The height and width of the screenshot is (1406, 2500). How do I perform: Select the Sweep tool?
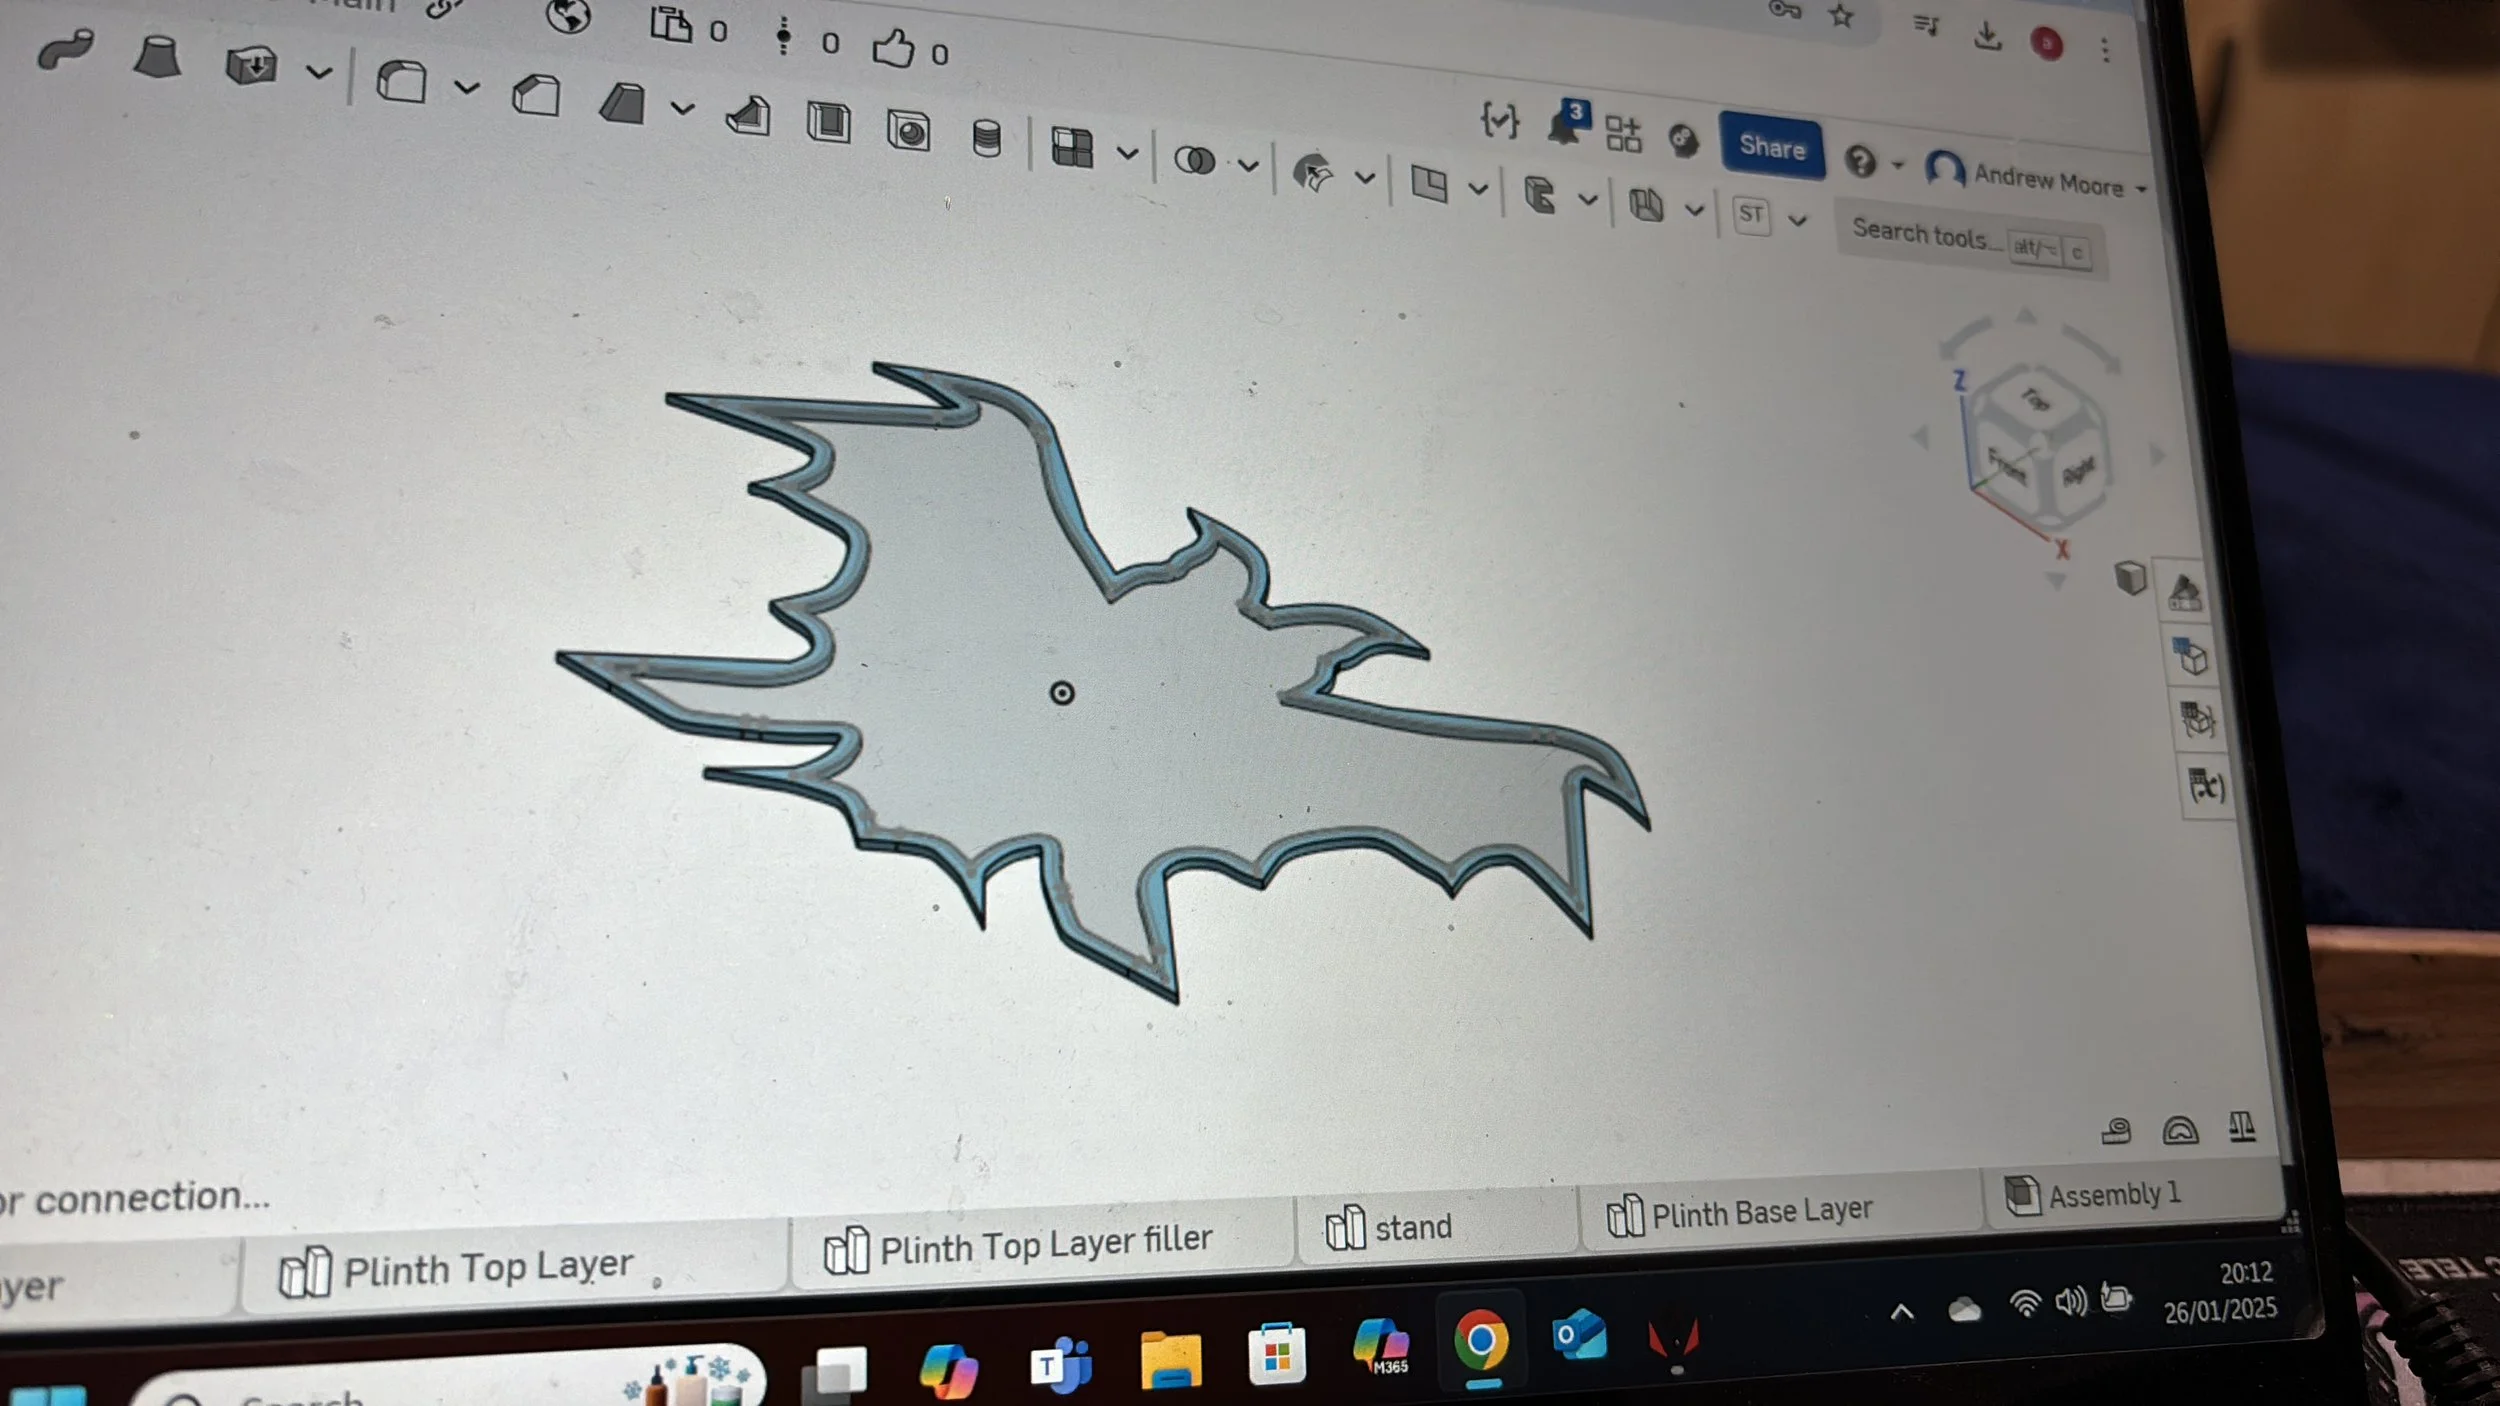(66, 49)
